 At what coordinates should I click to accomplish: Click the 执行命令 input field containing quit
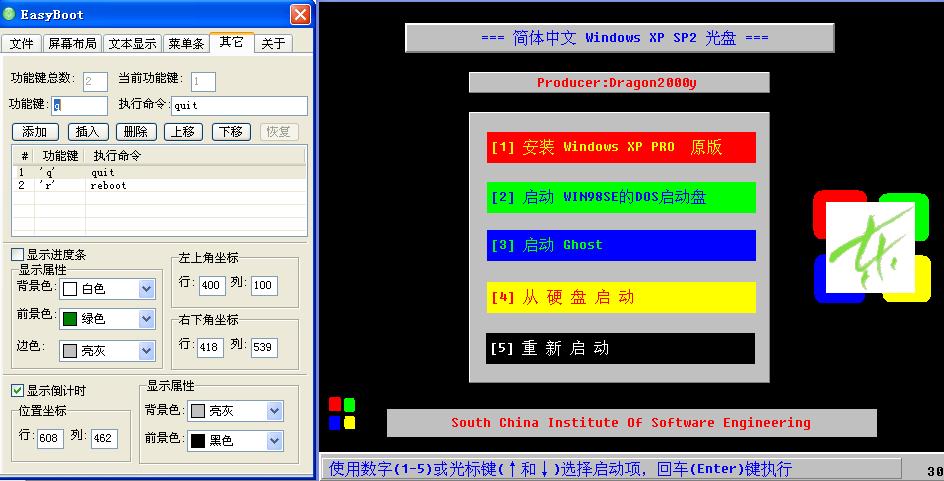[240, 105]
